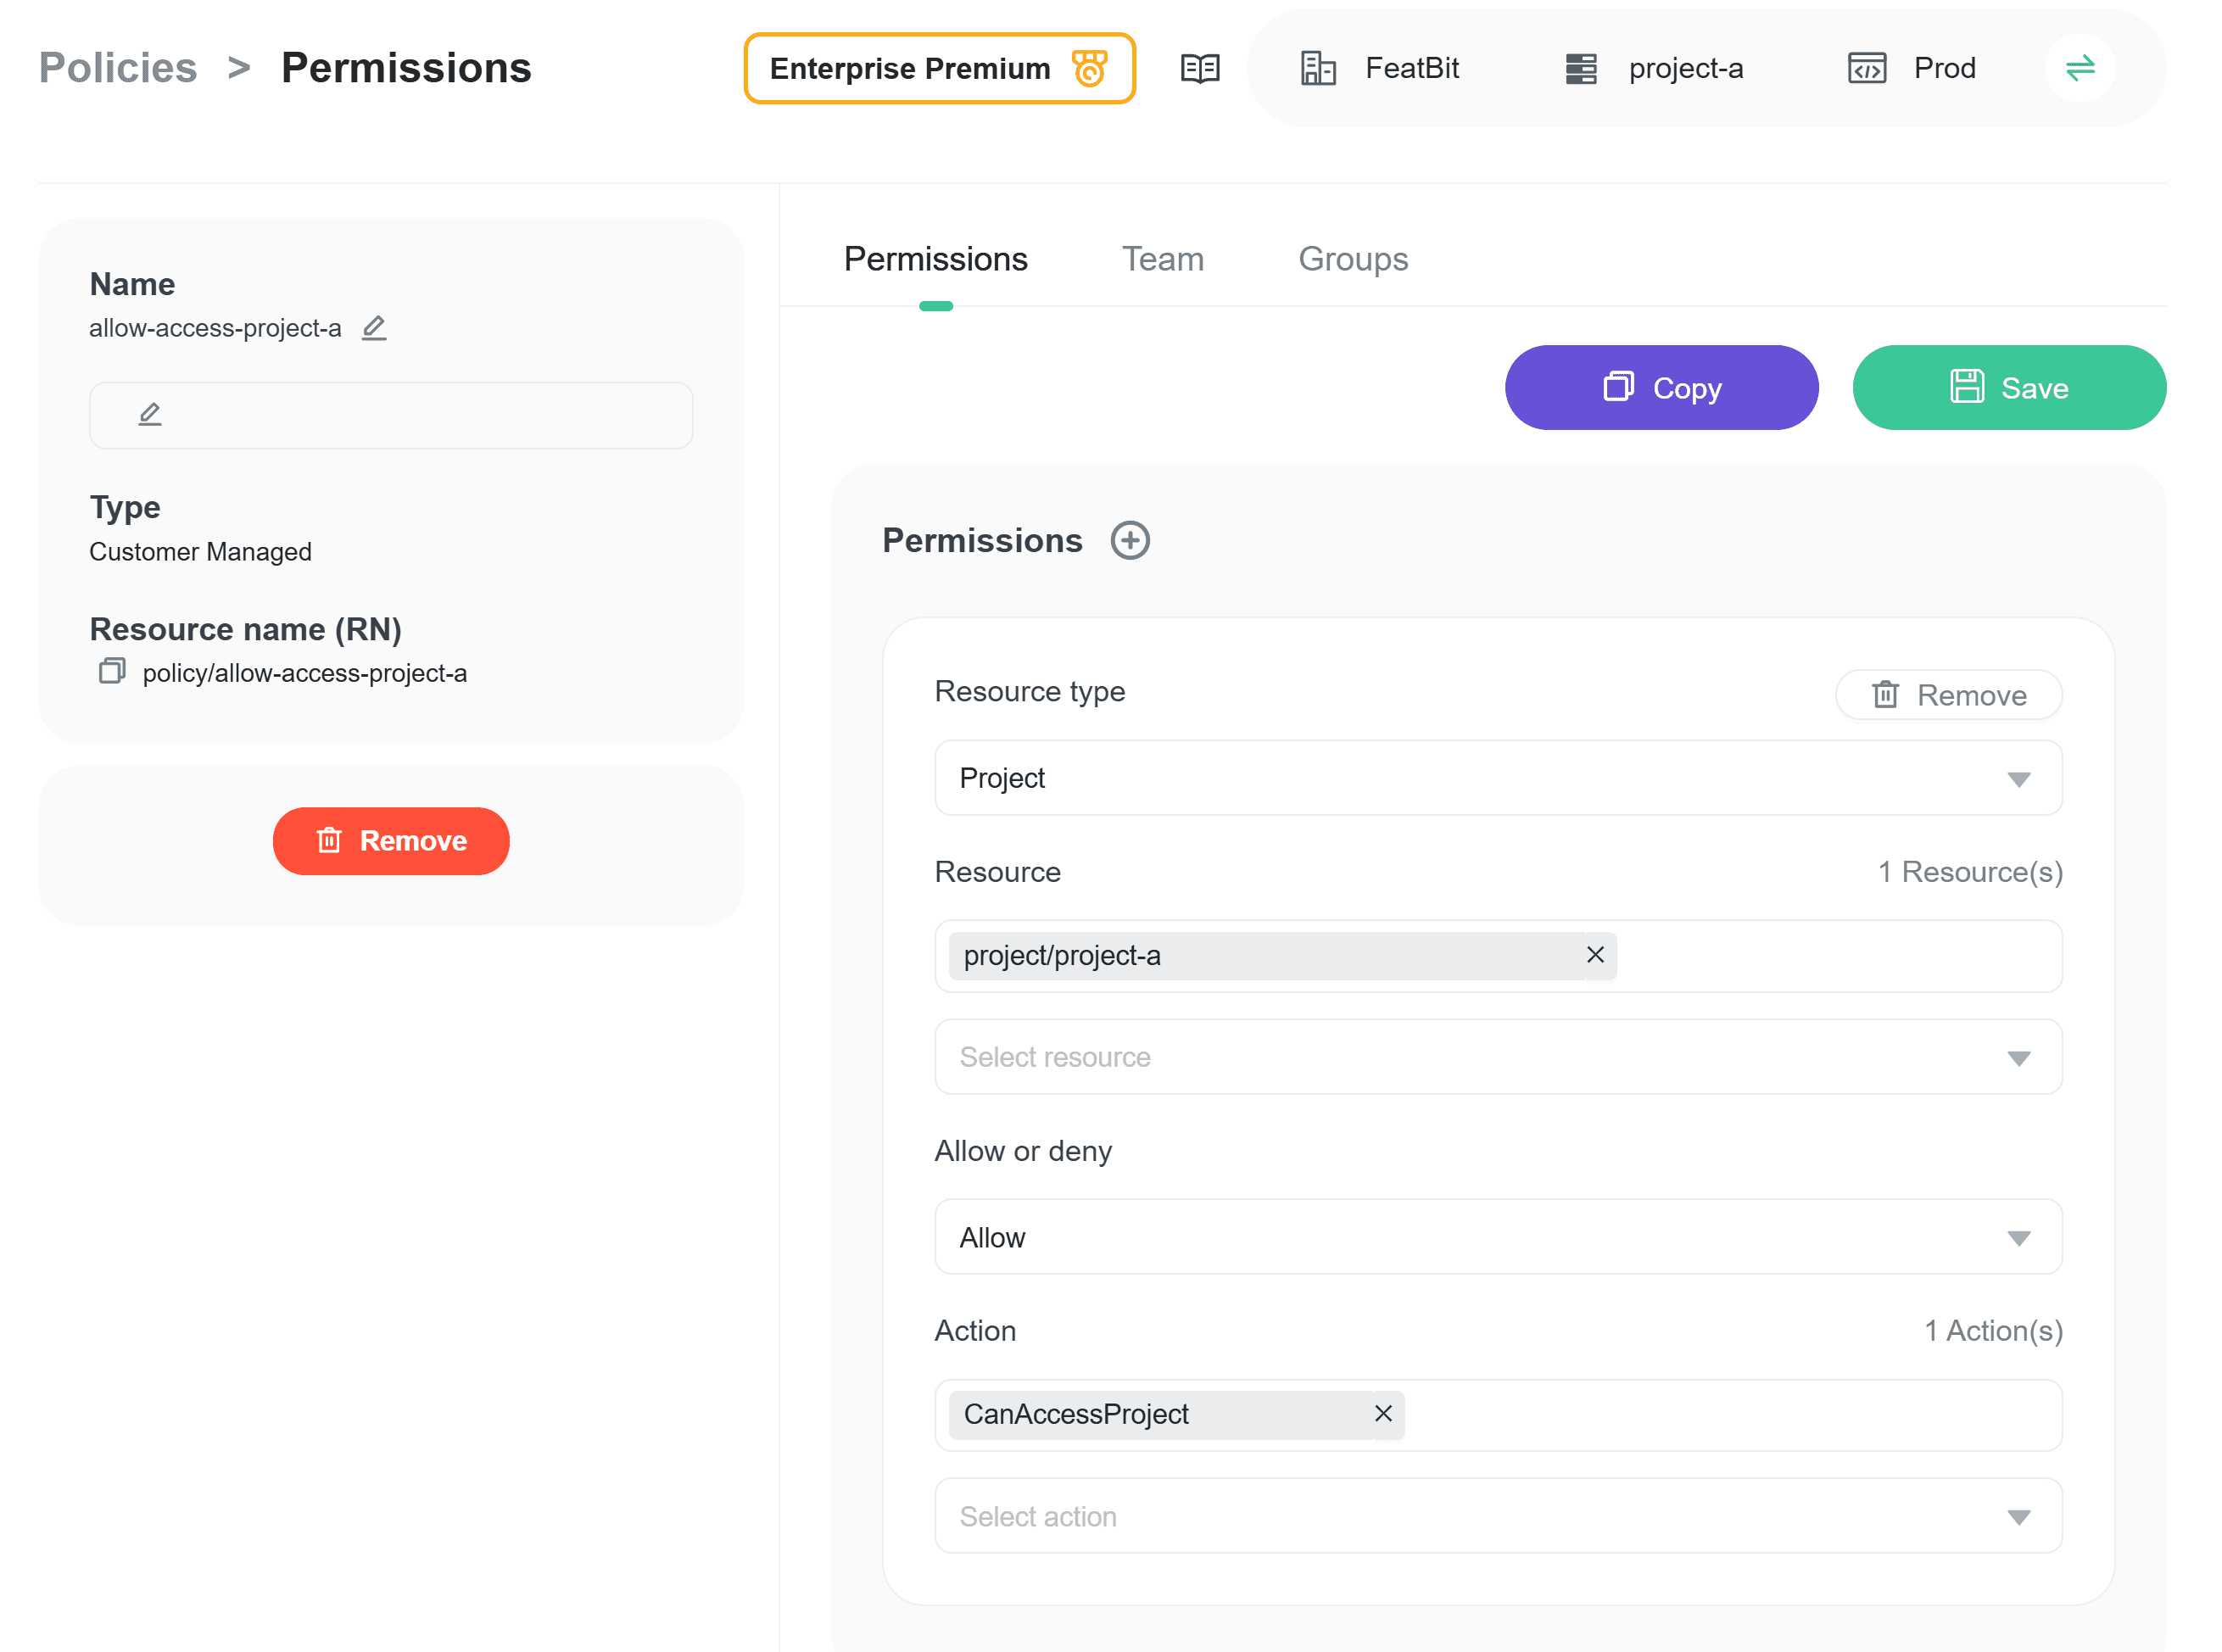Add a new permission with plus icon
Image resolution: width=2222 pixels, height=1652 pixels.
(x=1130, y=540)
